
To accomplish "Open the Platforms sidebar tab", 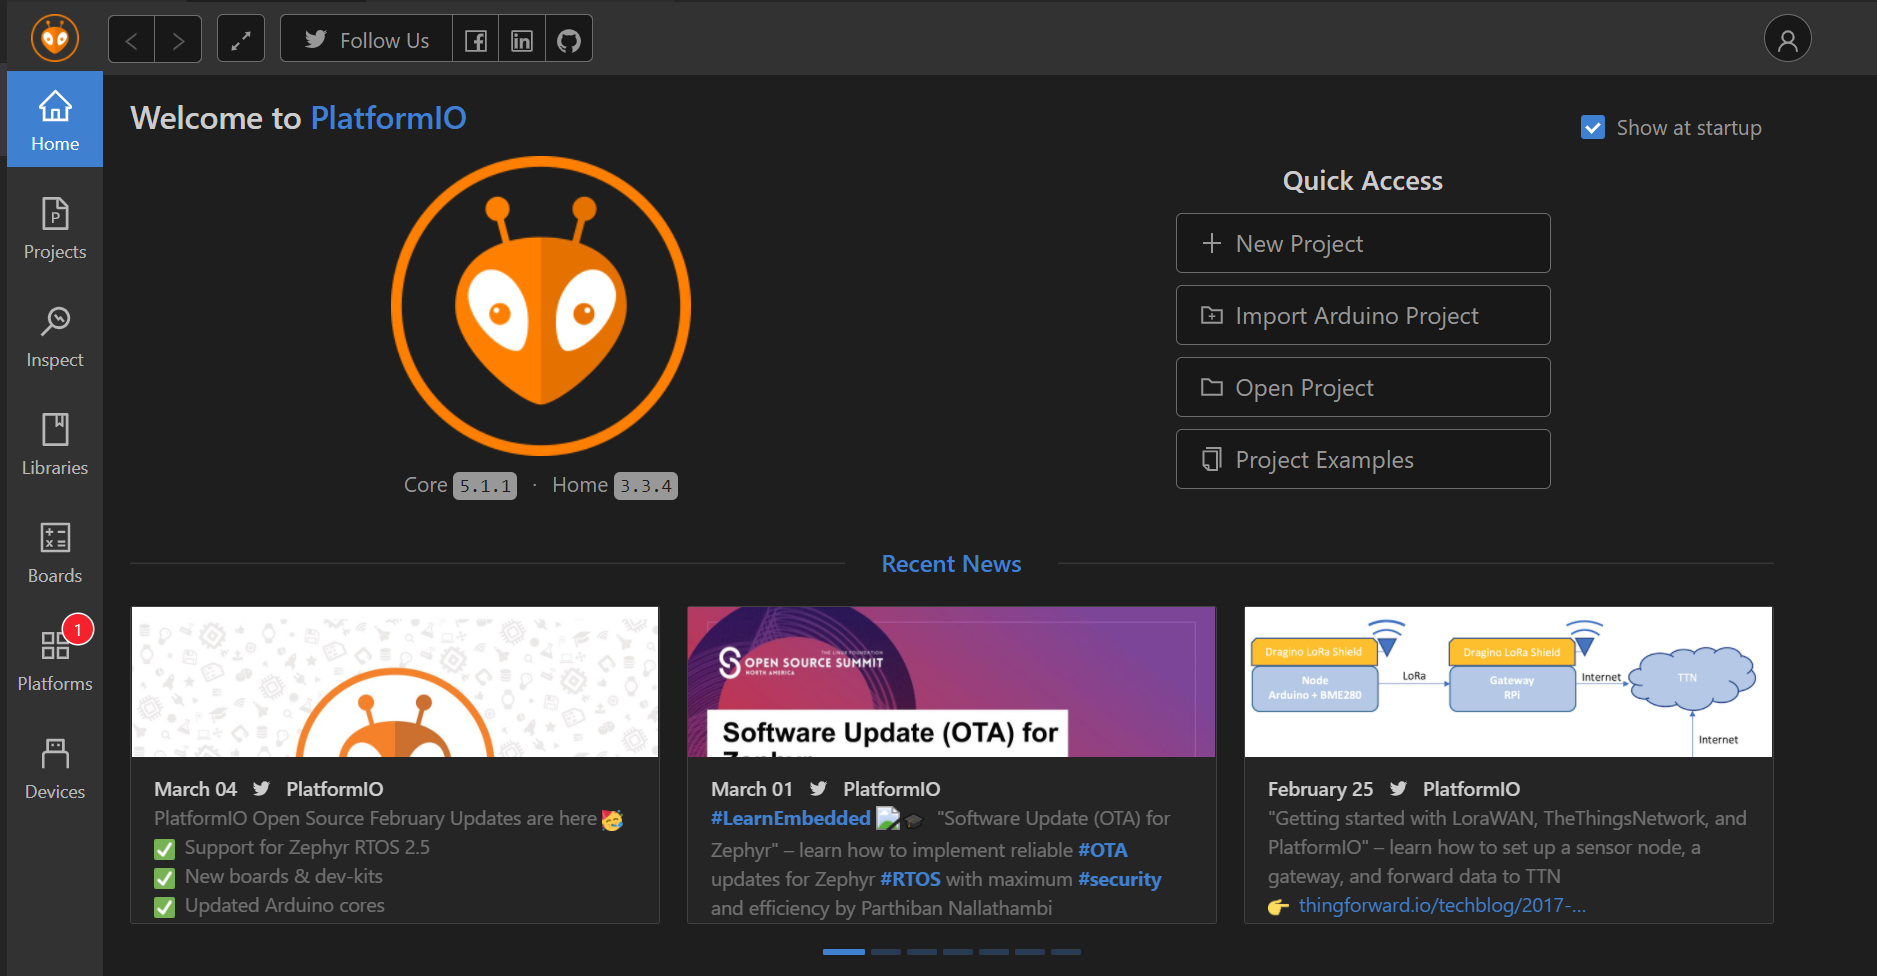I will pos(55,661).
